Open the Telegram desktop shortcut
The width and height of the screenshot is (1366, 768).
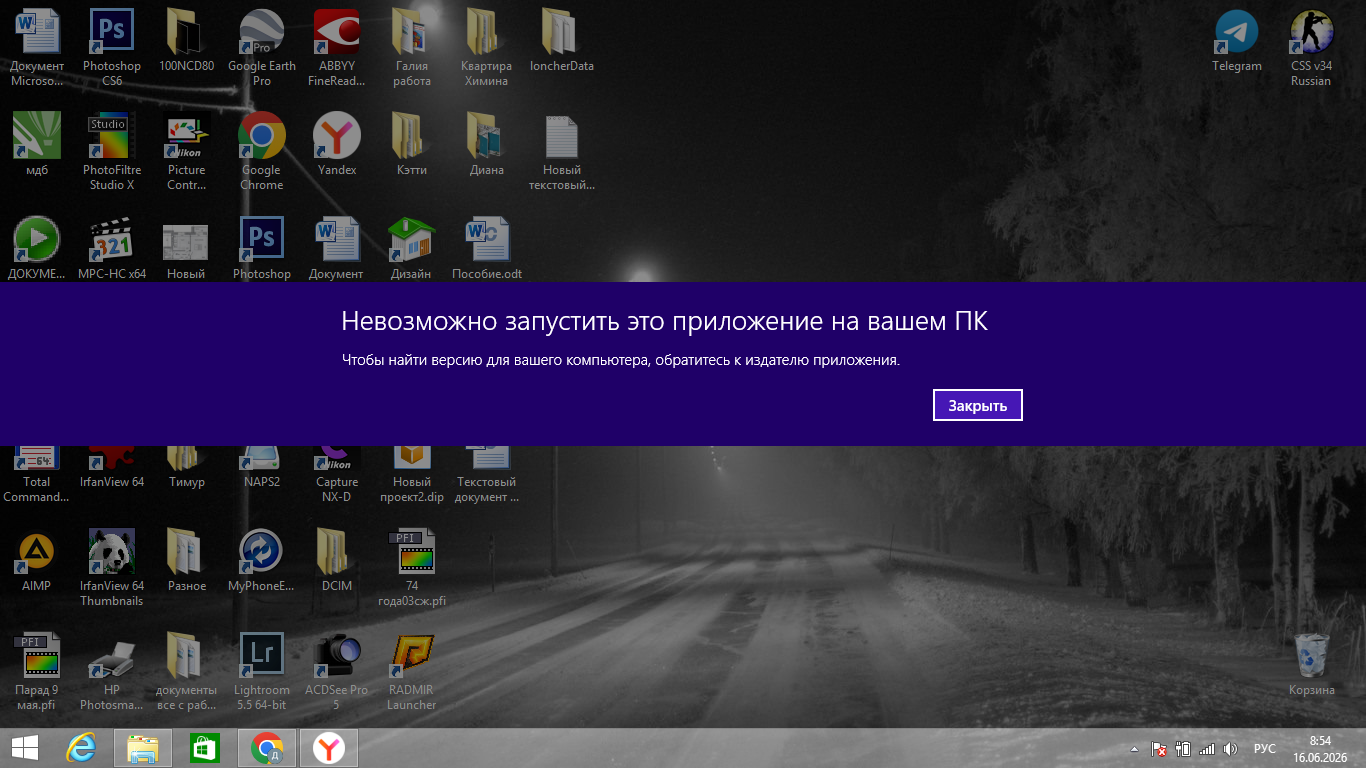tap(1237, 40)
